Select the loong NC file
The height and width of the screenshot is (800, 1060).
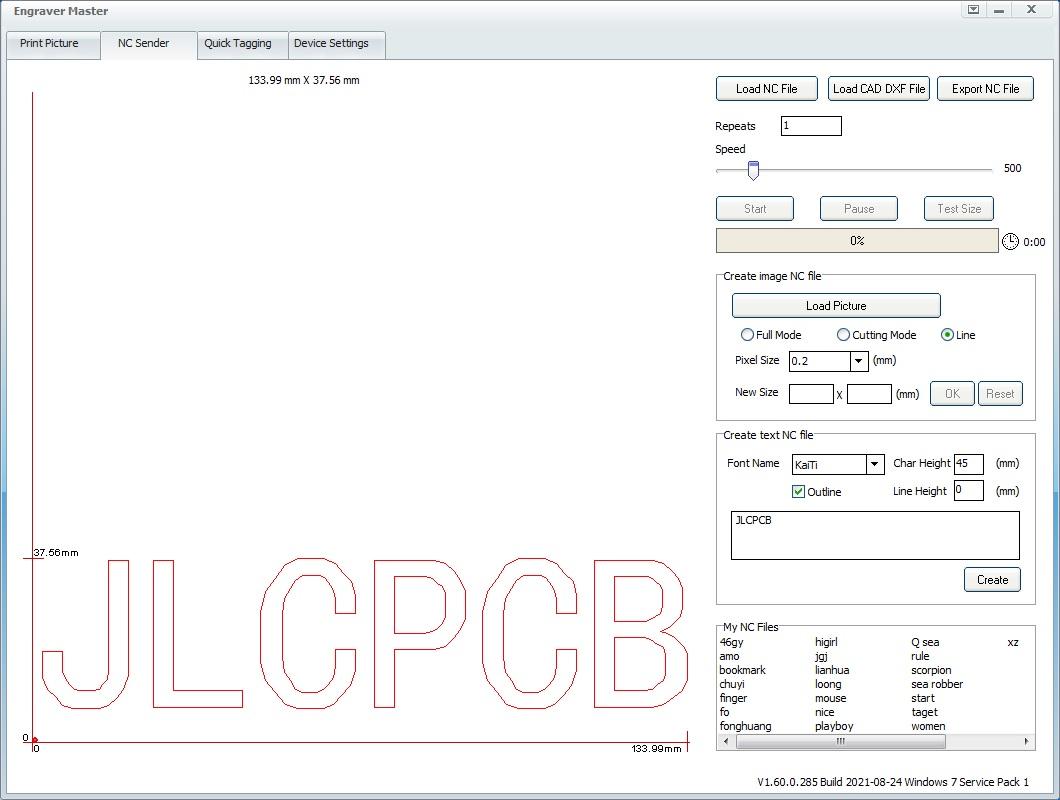[x=828, y=684]
